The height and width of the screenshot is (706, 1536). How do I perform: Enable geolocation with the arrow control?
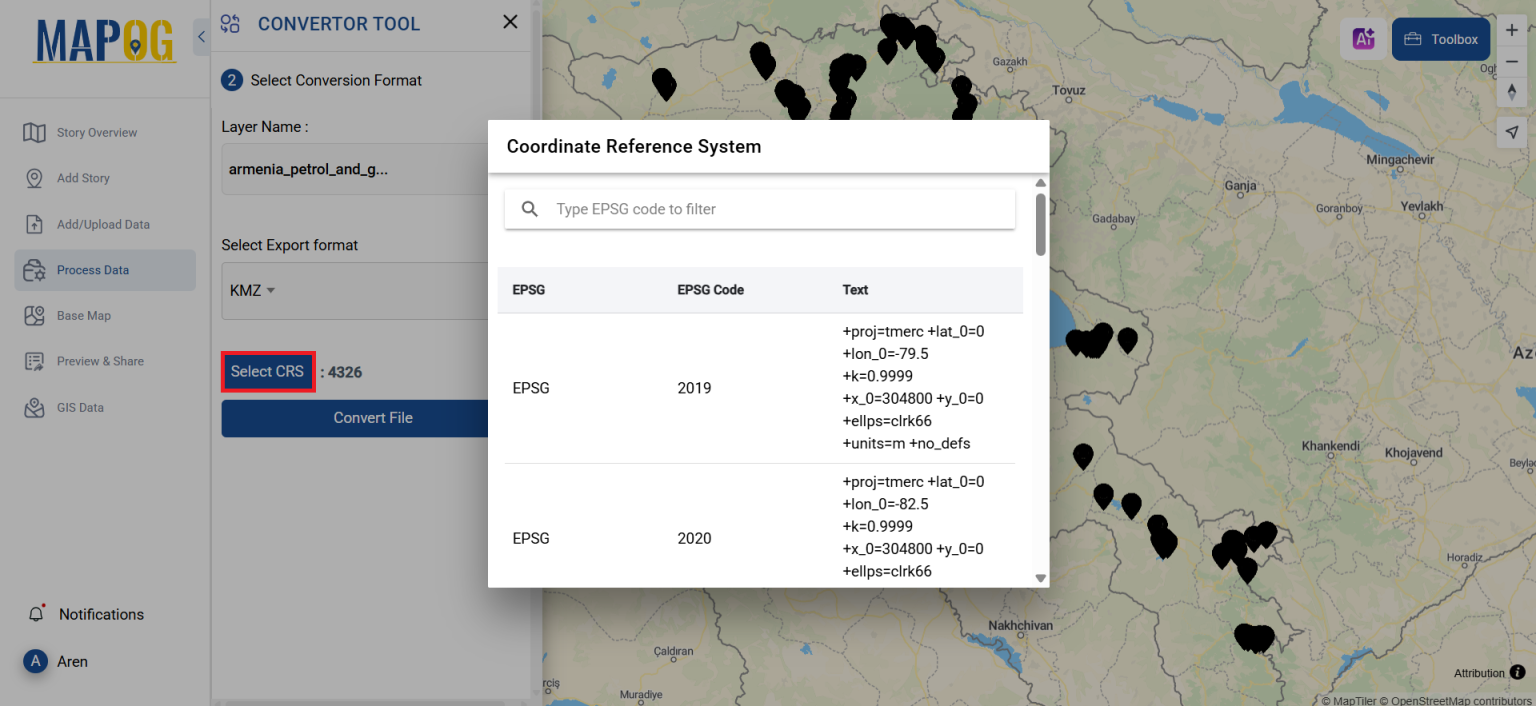pos(1512,131)
